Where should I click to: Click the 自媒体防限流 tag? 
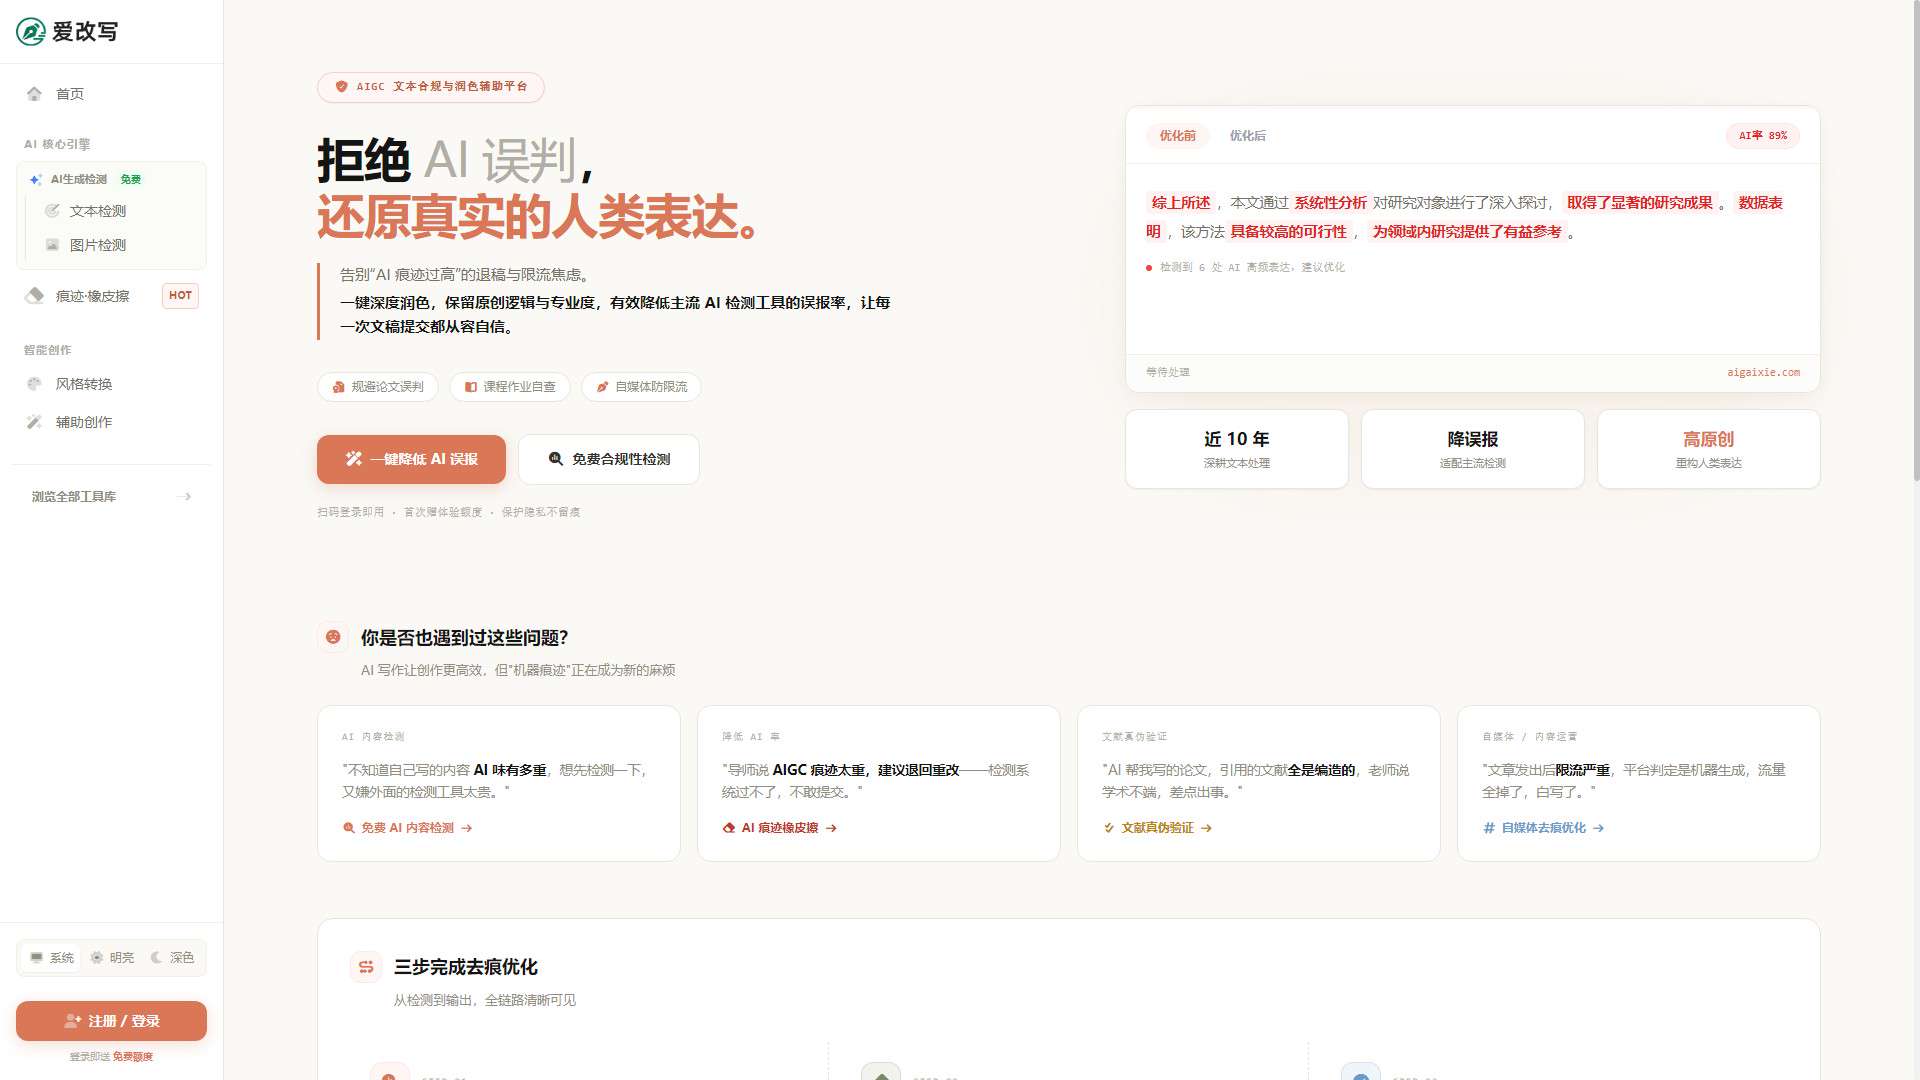[x=642, y=387]
